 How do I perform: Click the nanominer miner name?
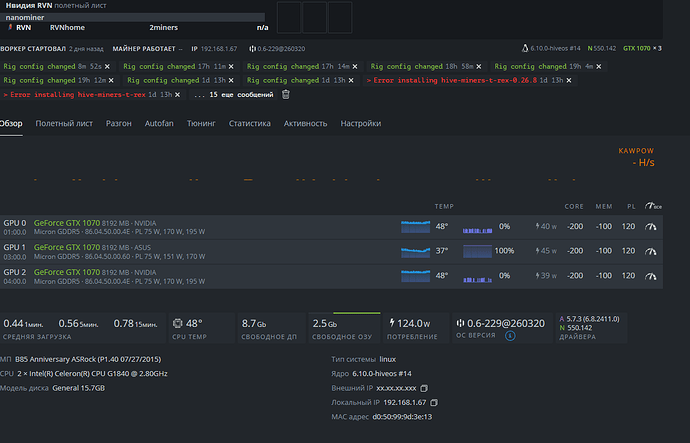pos(25,17)
